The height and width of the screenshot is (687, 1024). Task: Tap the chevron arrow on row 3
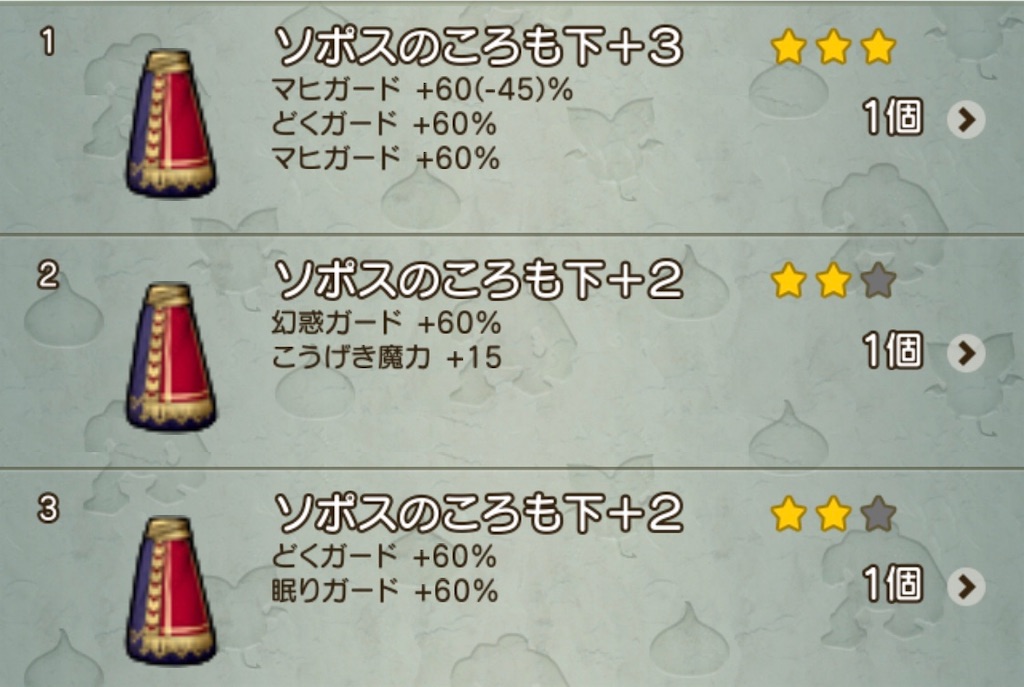tap(966, 586)
